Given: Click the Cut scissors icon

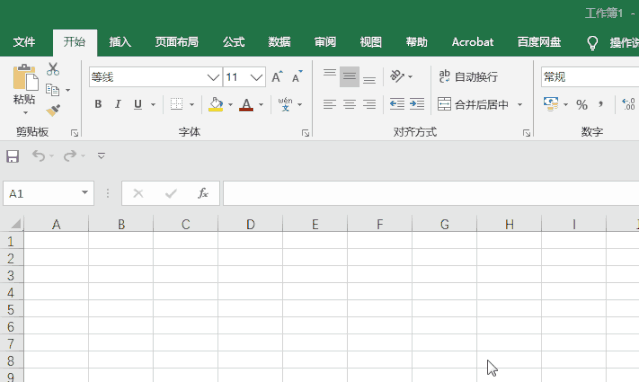Looking at the screenshot, I should click(53, 69).
